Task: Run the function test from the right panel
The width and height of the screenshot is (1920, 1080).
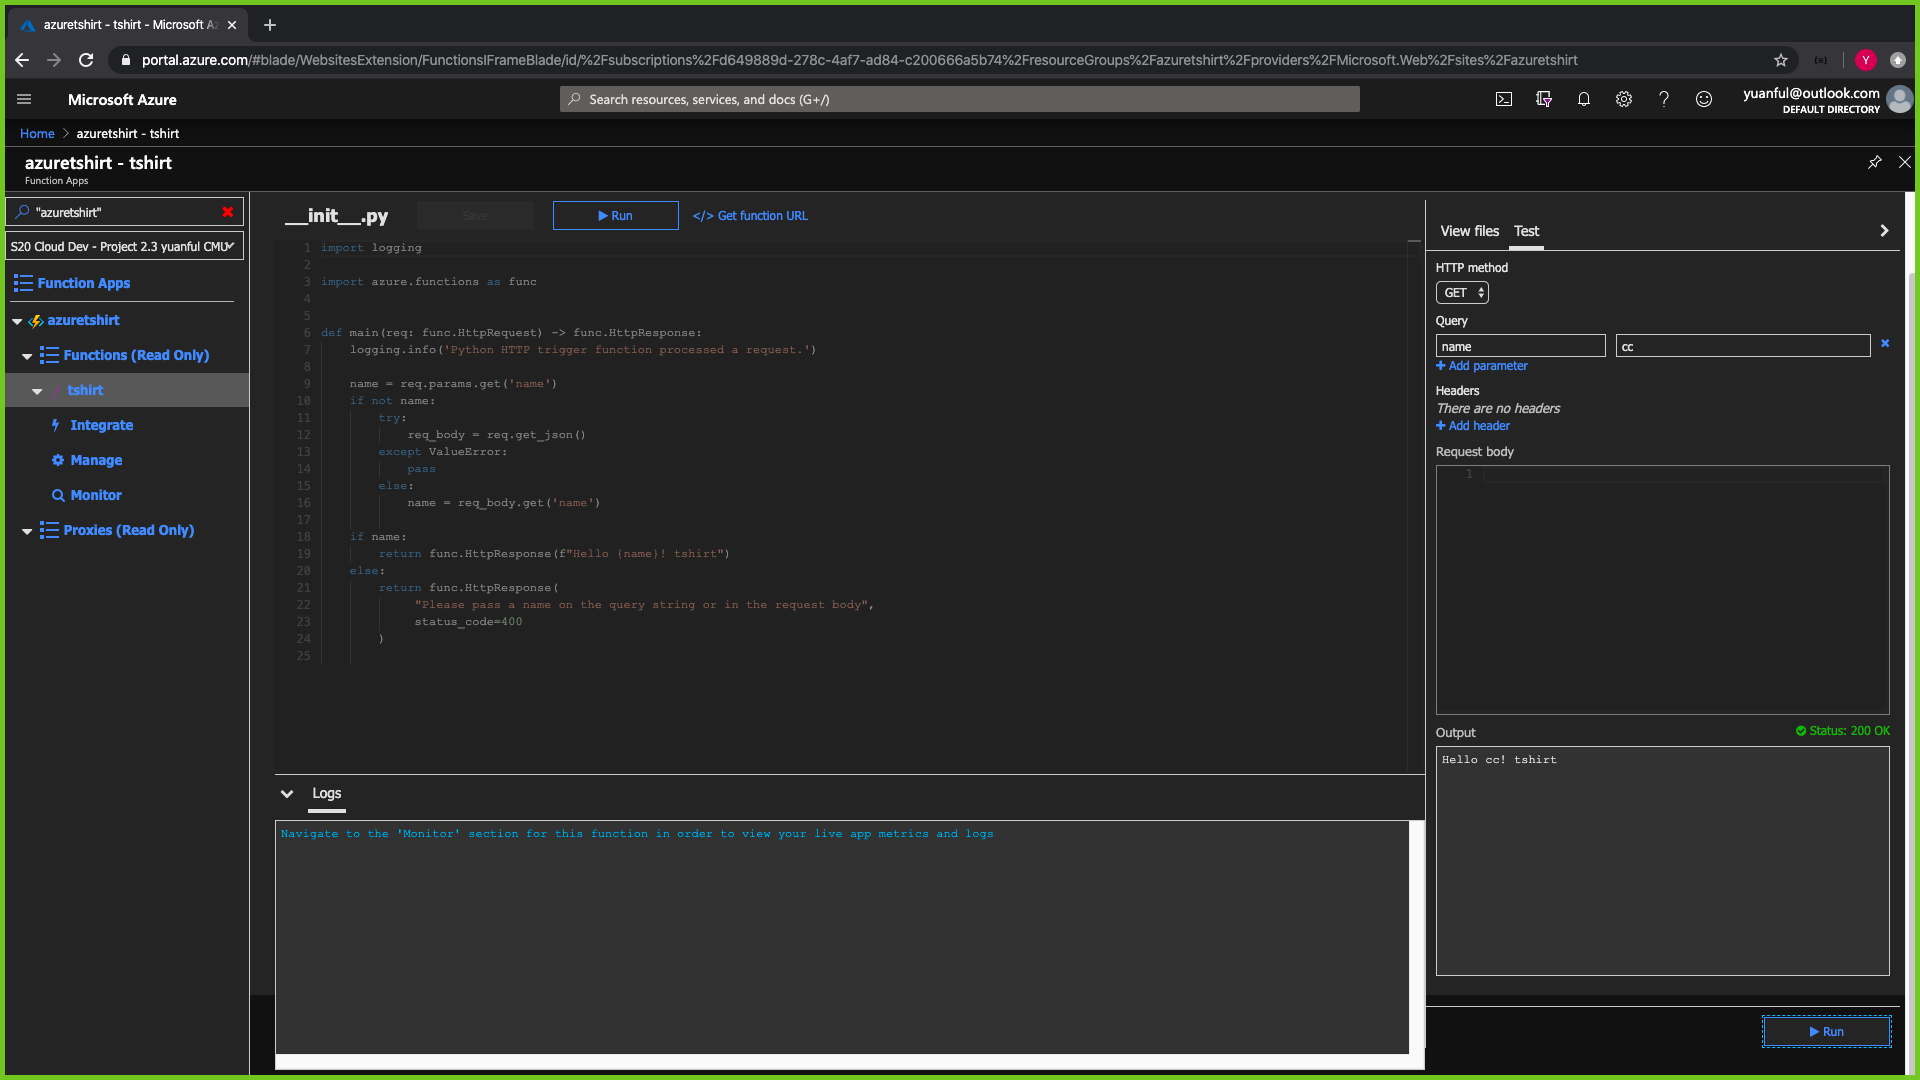Action: [x=1826, y=1031]
